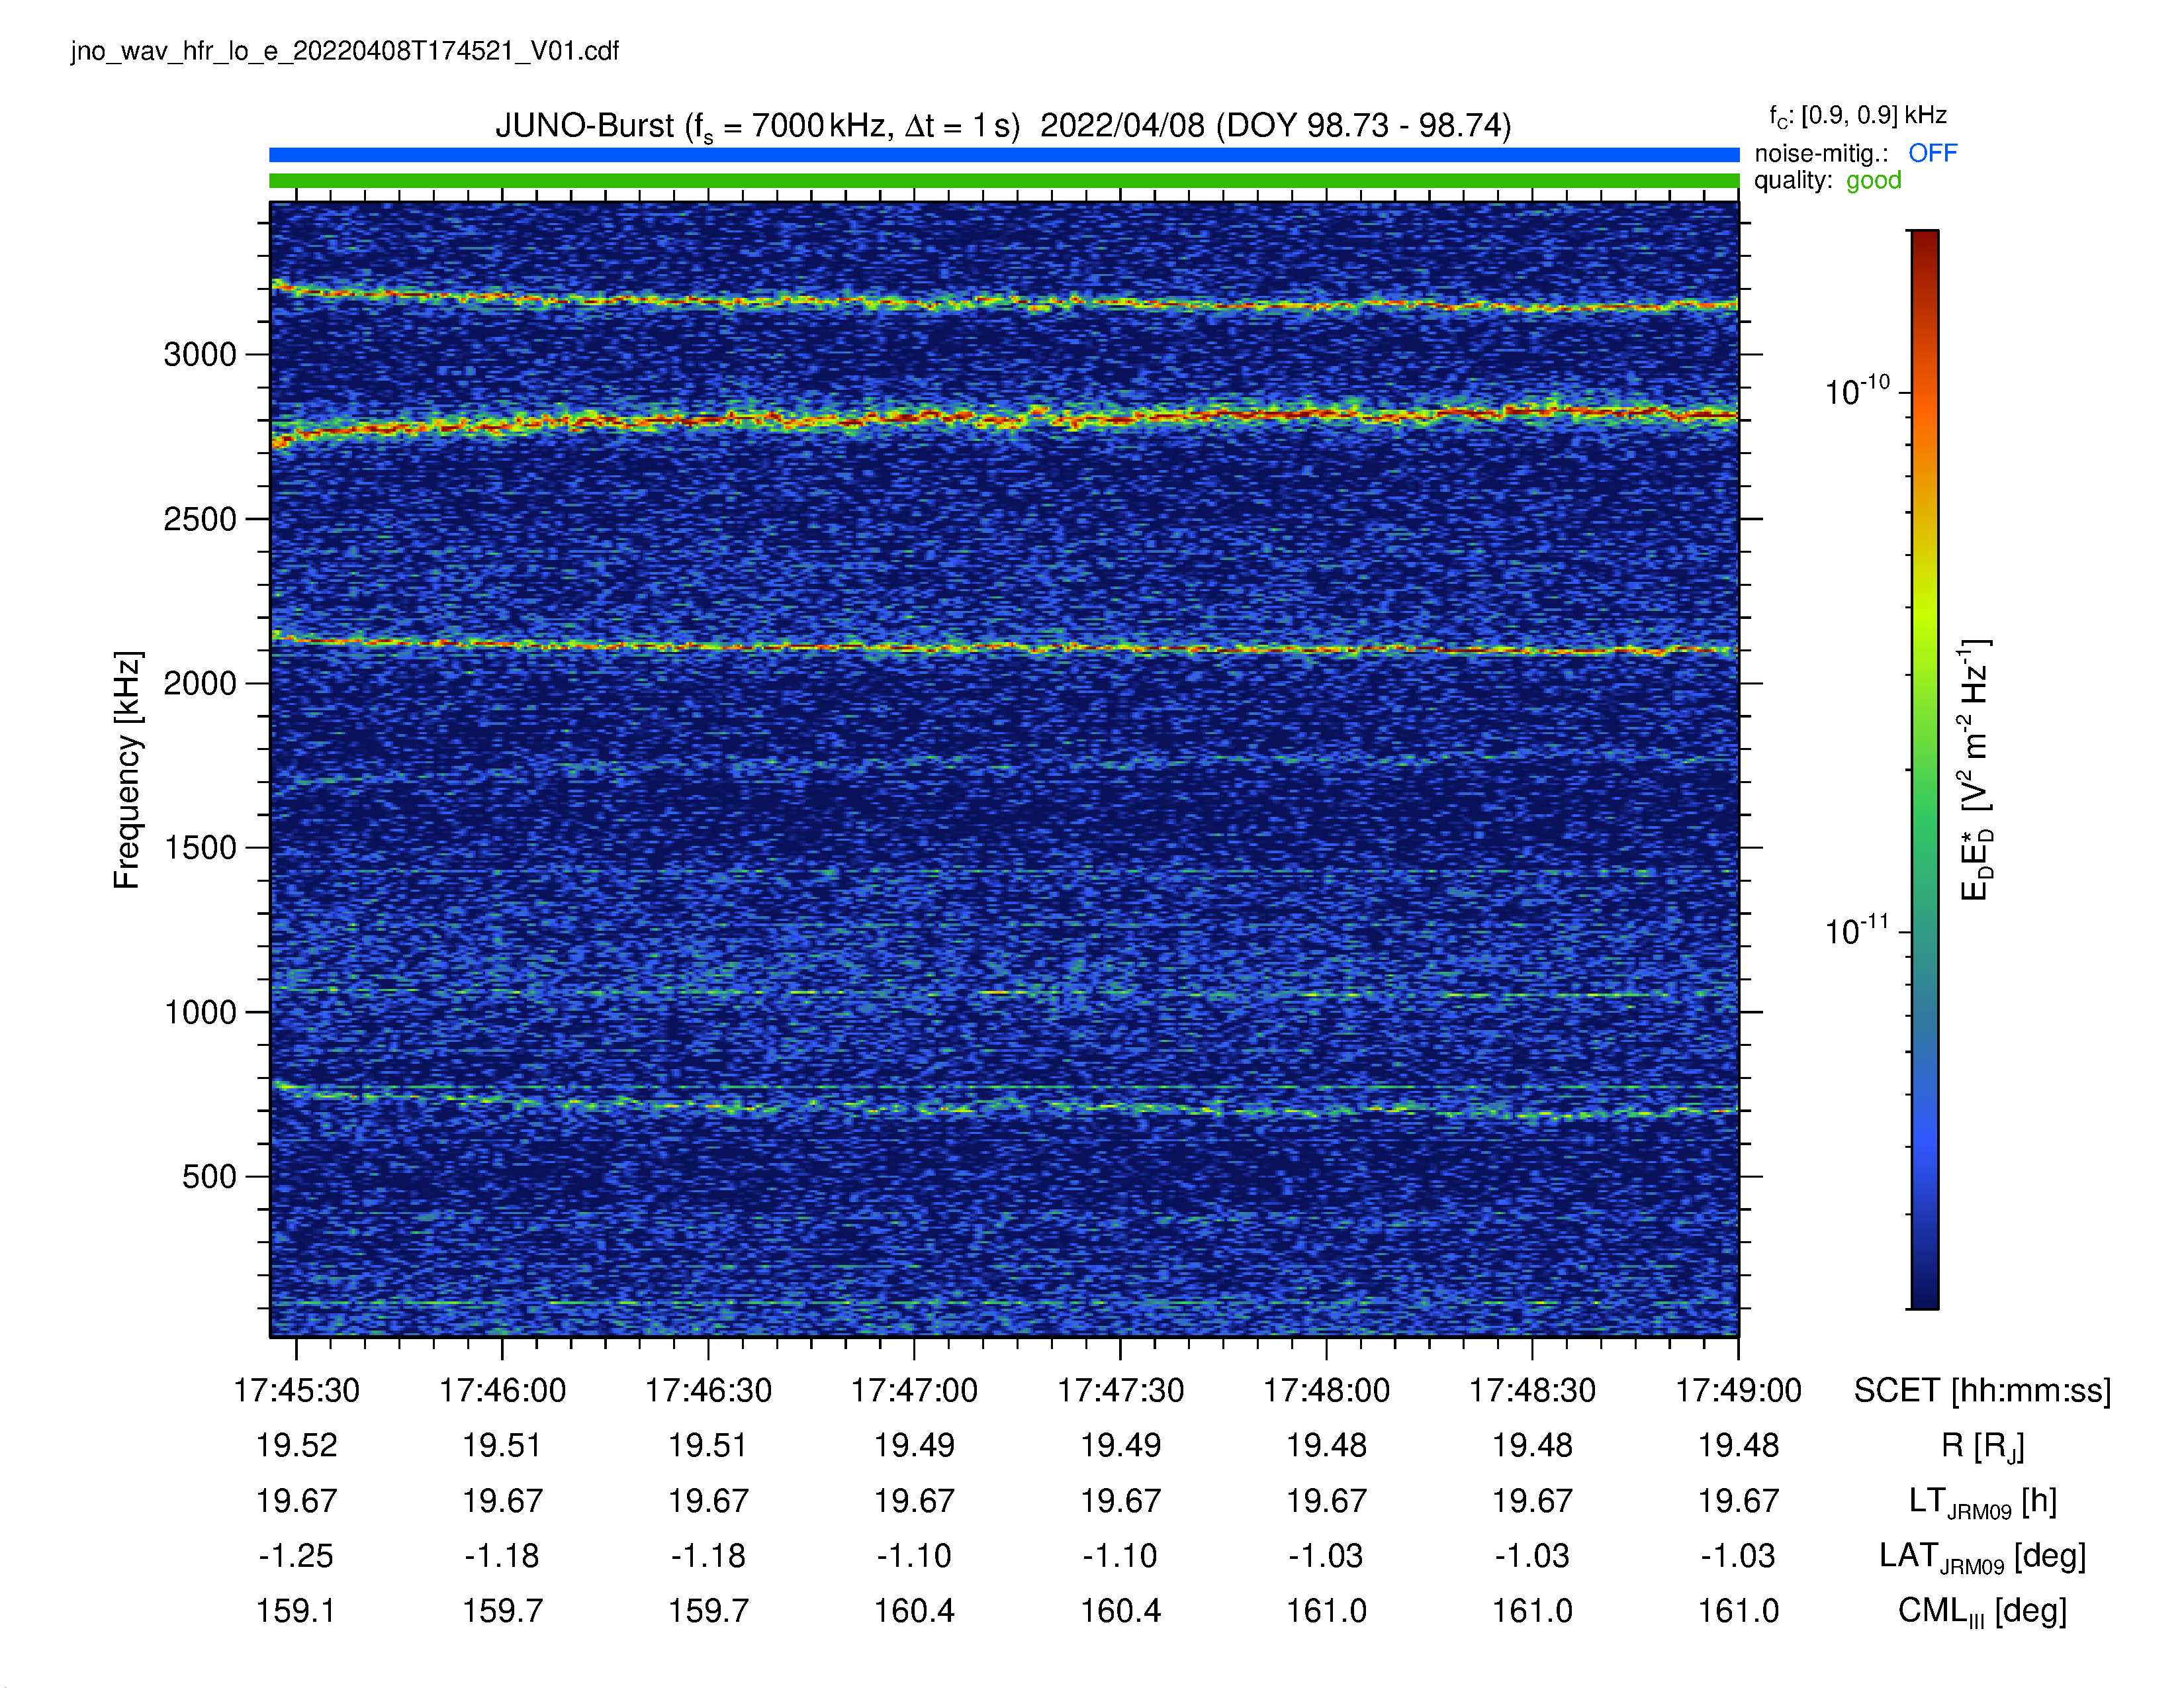Click the 500 kHz frequency axis label

(x=209, y=1176)
